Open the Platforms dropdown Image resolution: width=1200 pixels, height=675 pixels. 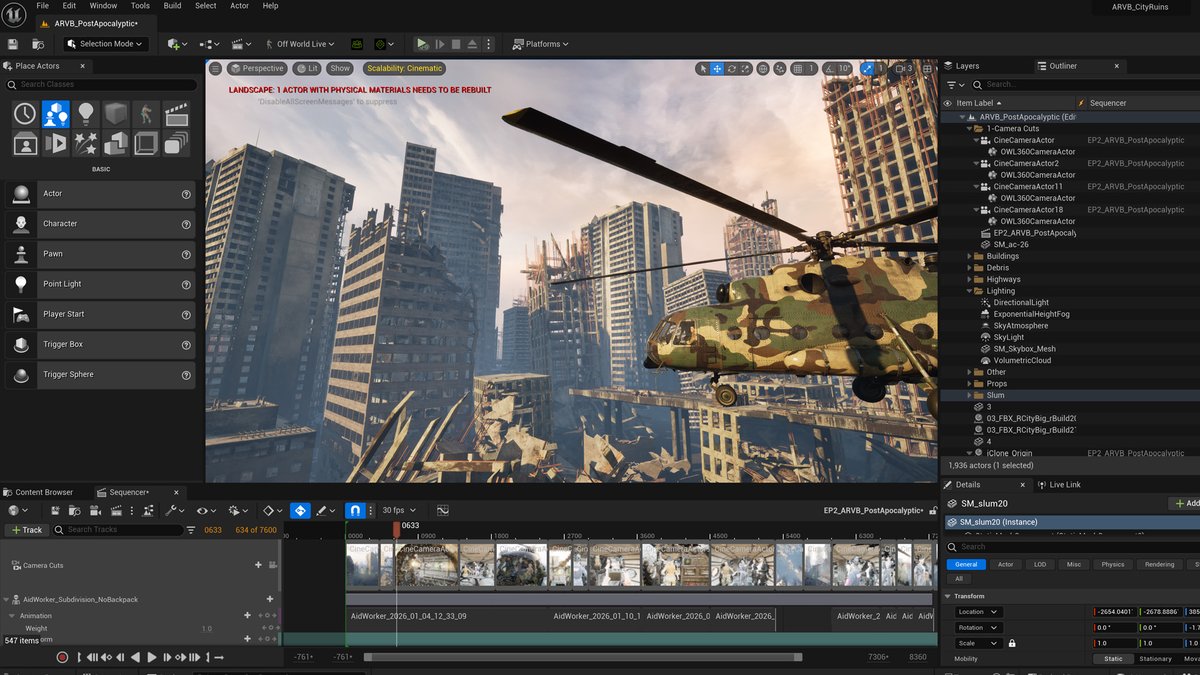pyautogui.click(x=540, y=44)
